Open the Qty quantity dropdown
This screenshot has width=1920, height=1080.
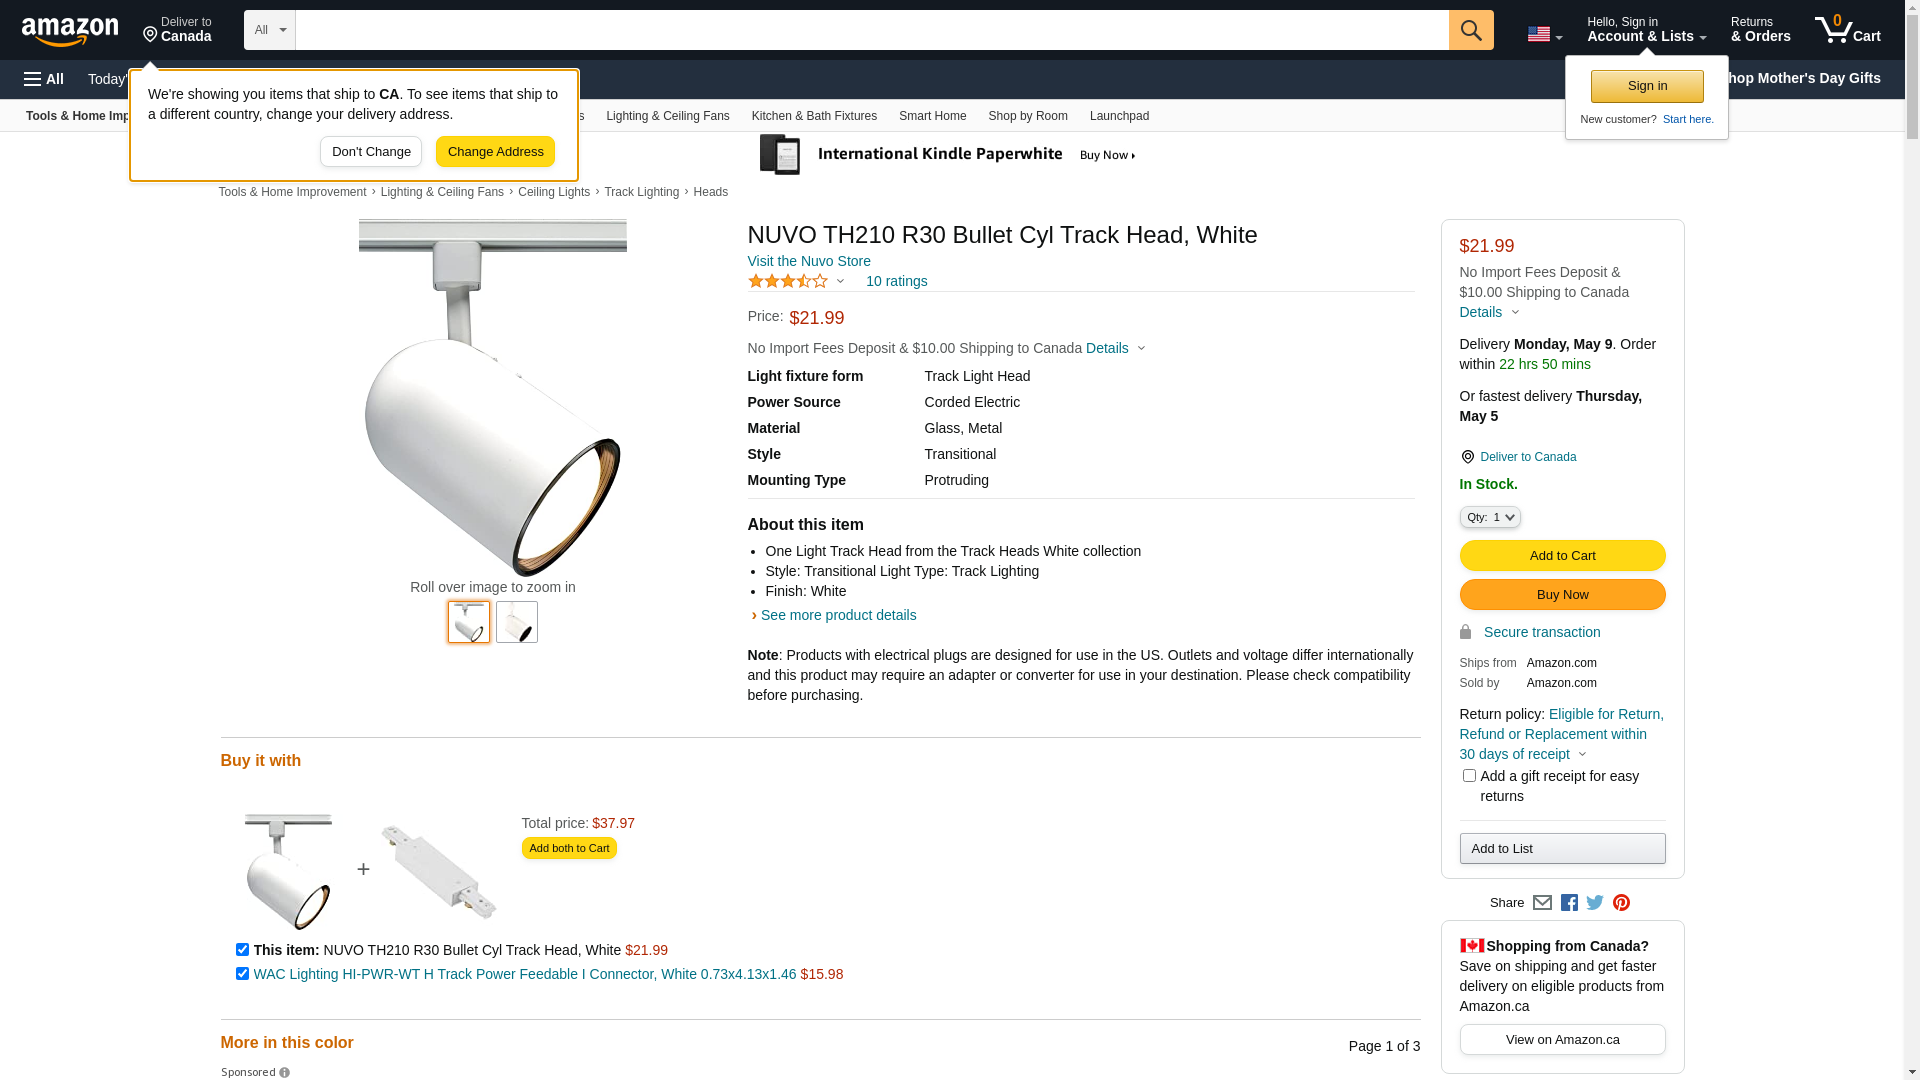point(1490,517)
